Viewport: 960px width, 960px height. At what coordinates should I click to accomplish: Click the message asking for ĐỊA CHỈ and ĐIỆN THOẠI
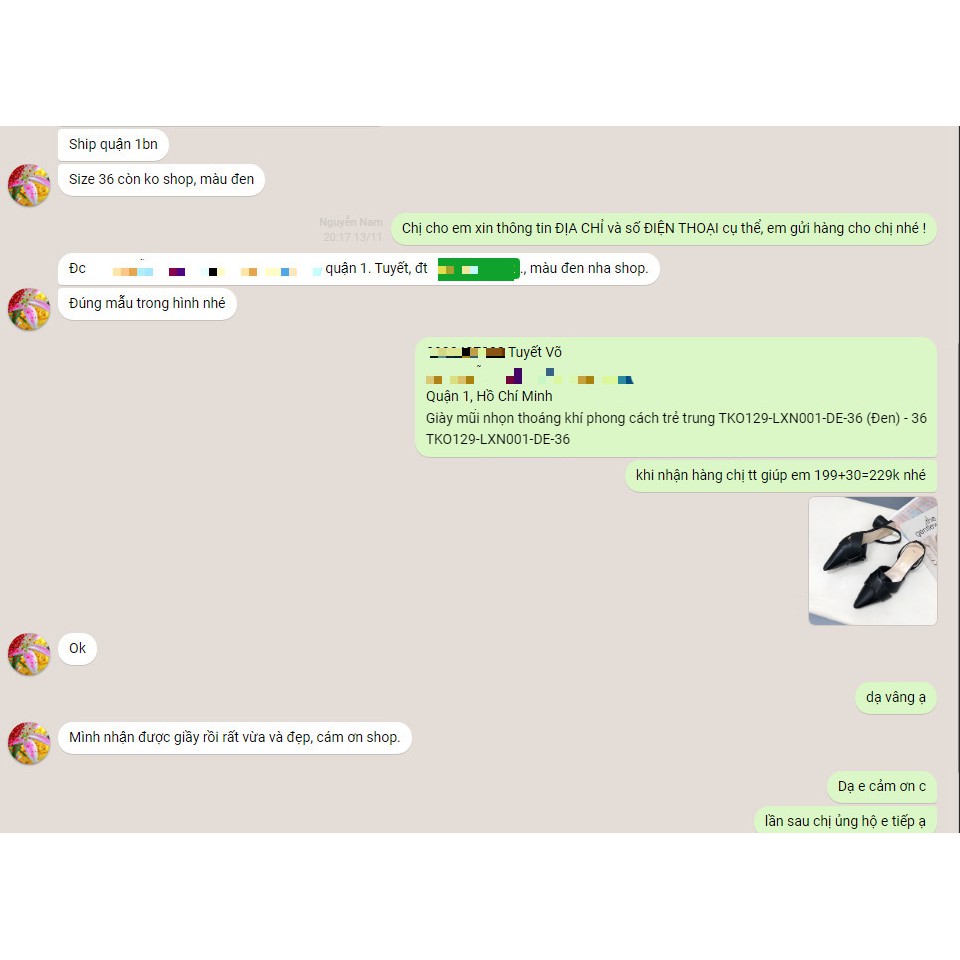pyautogui.click(x=664, y=228)
